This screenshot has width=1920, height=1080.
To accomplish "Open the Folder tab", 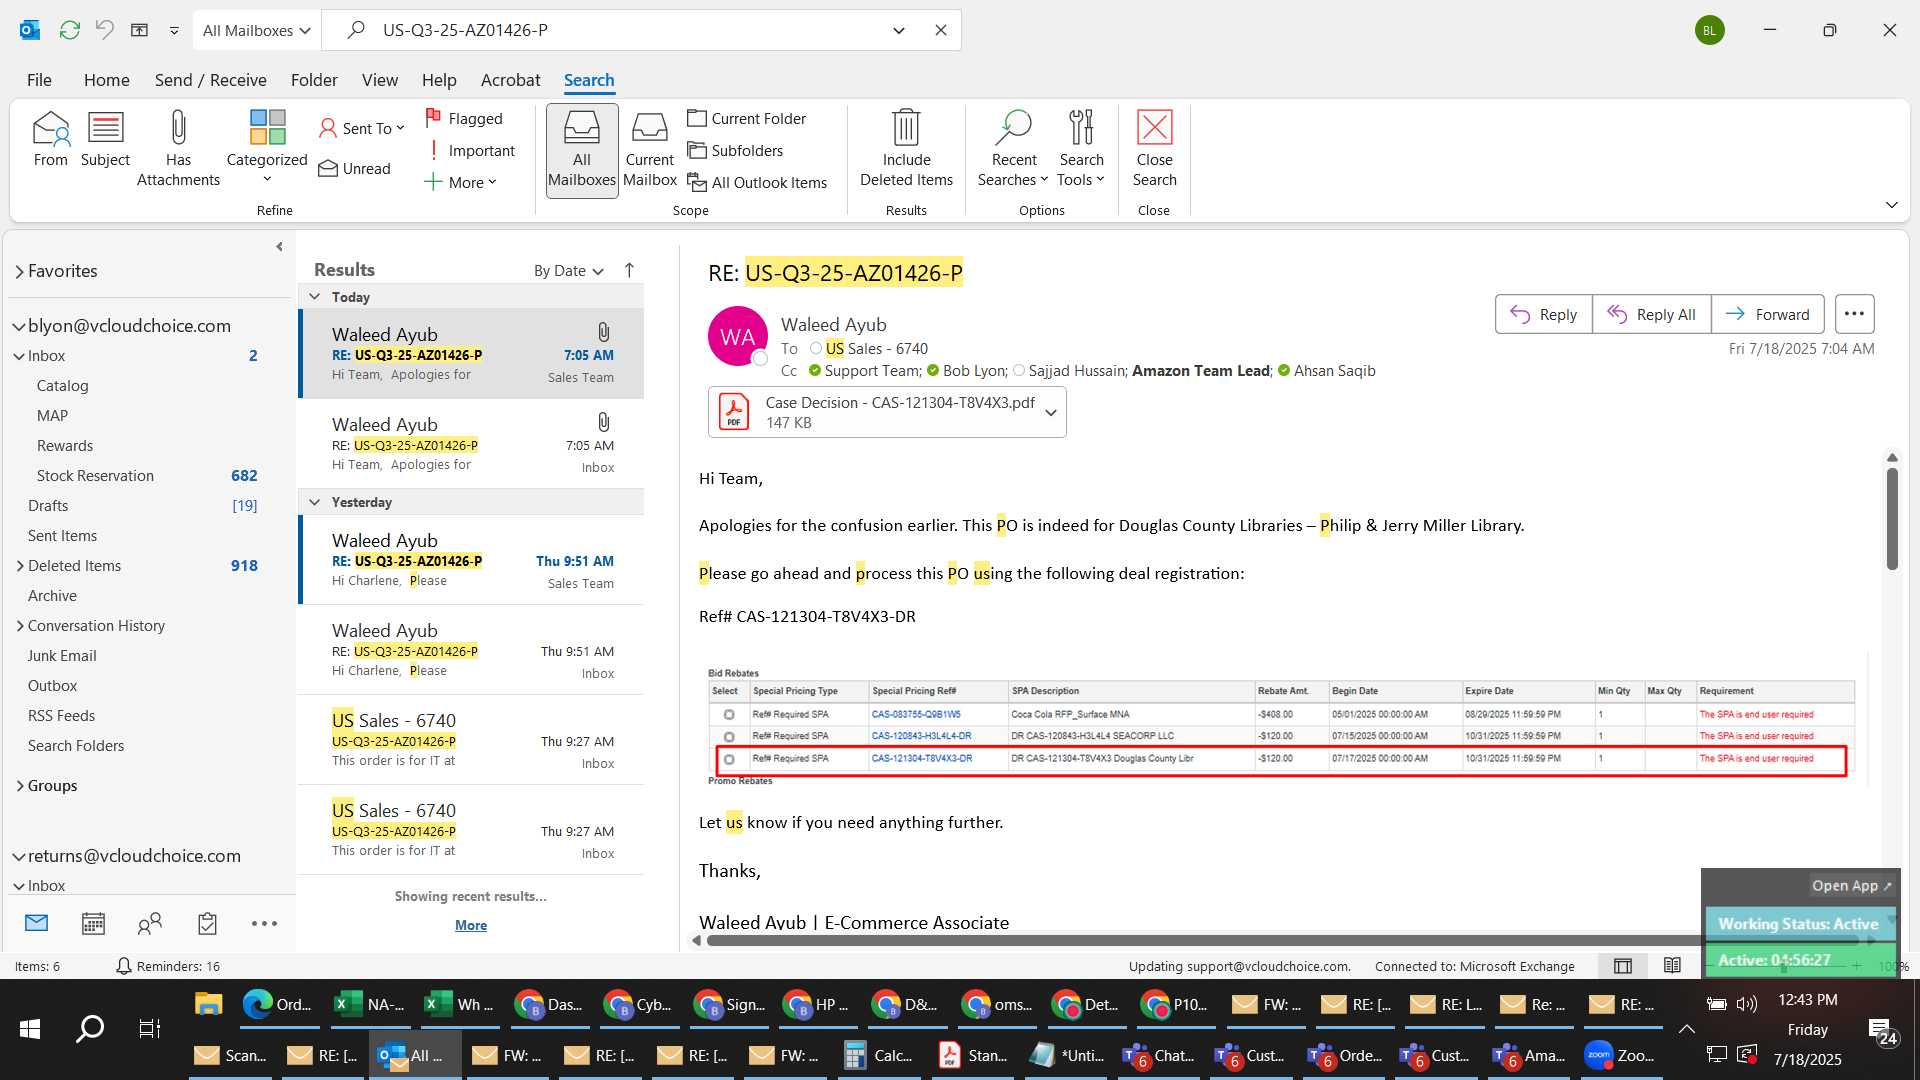I will point(314,80).
